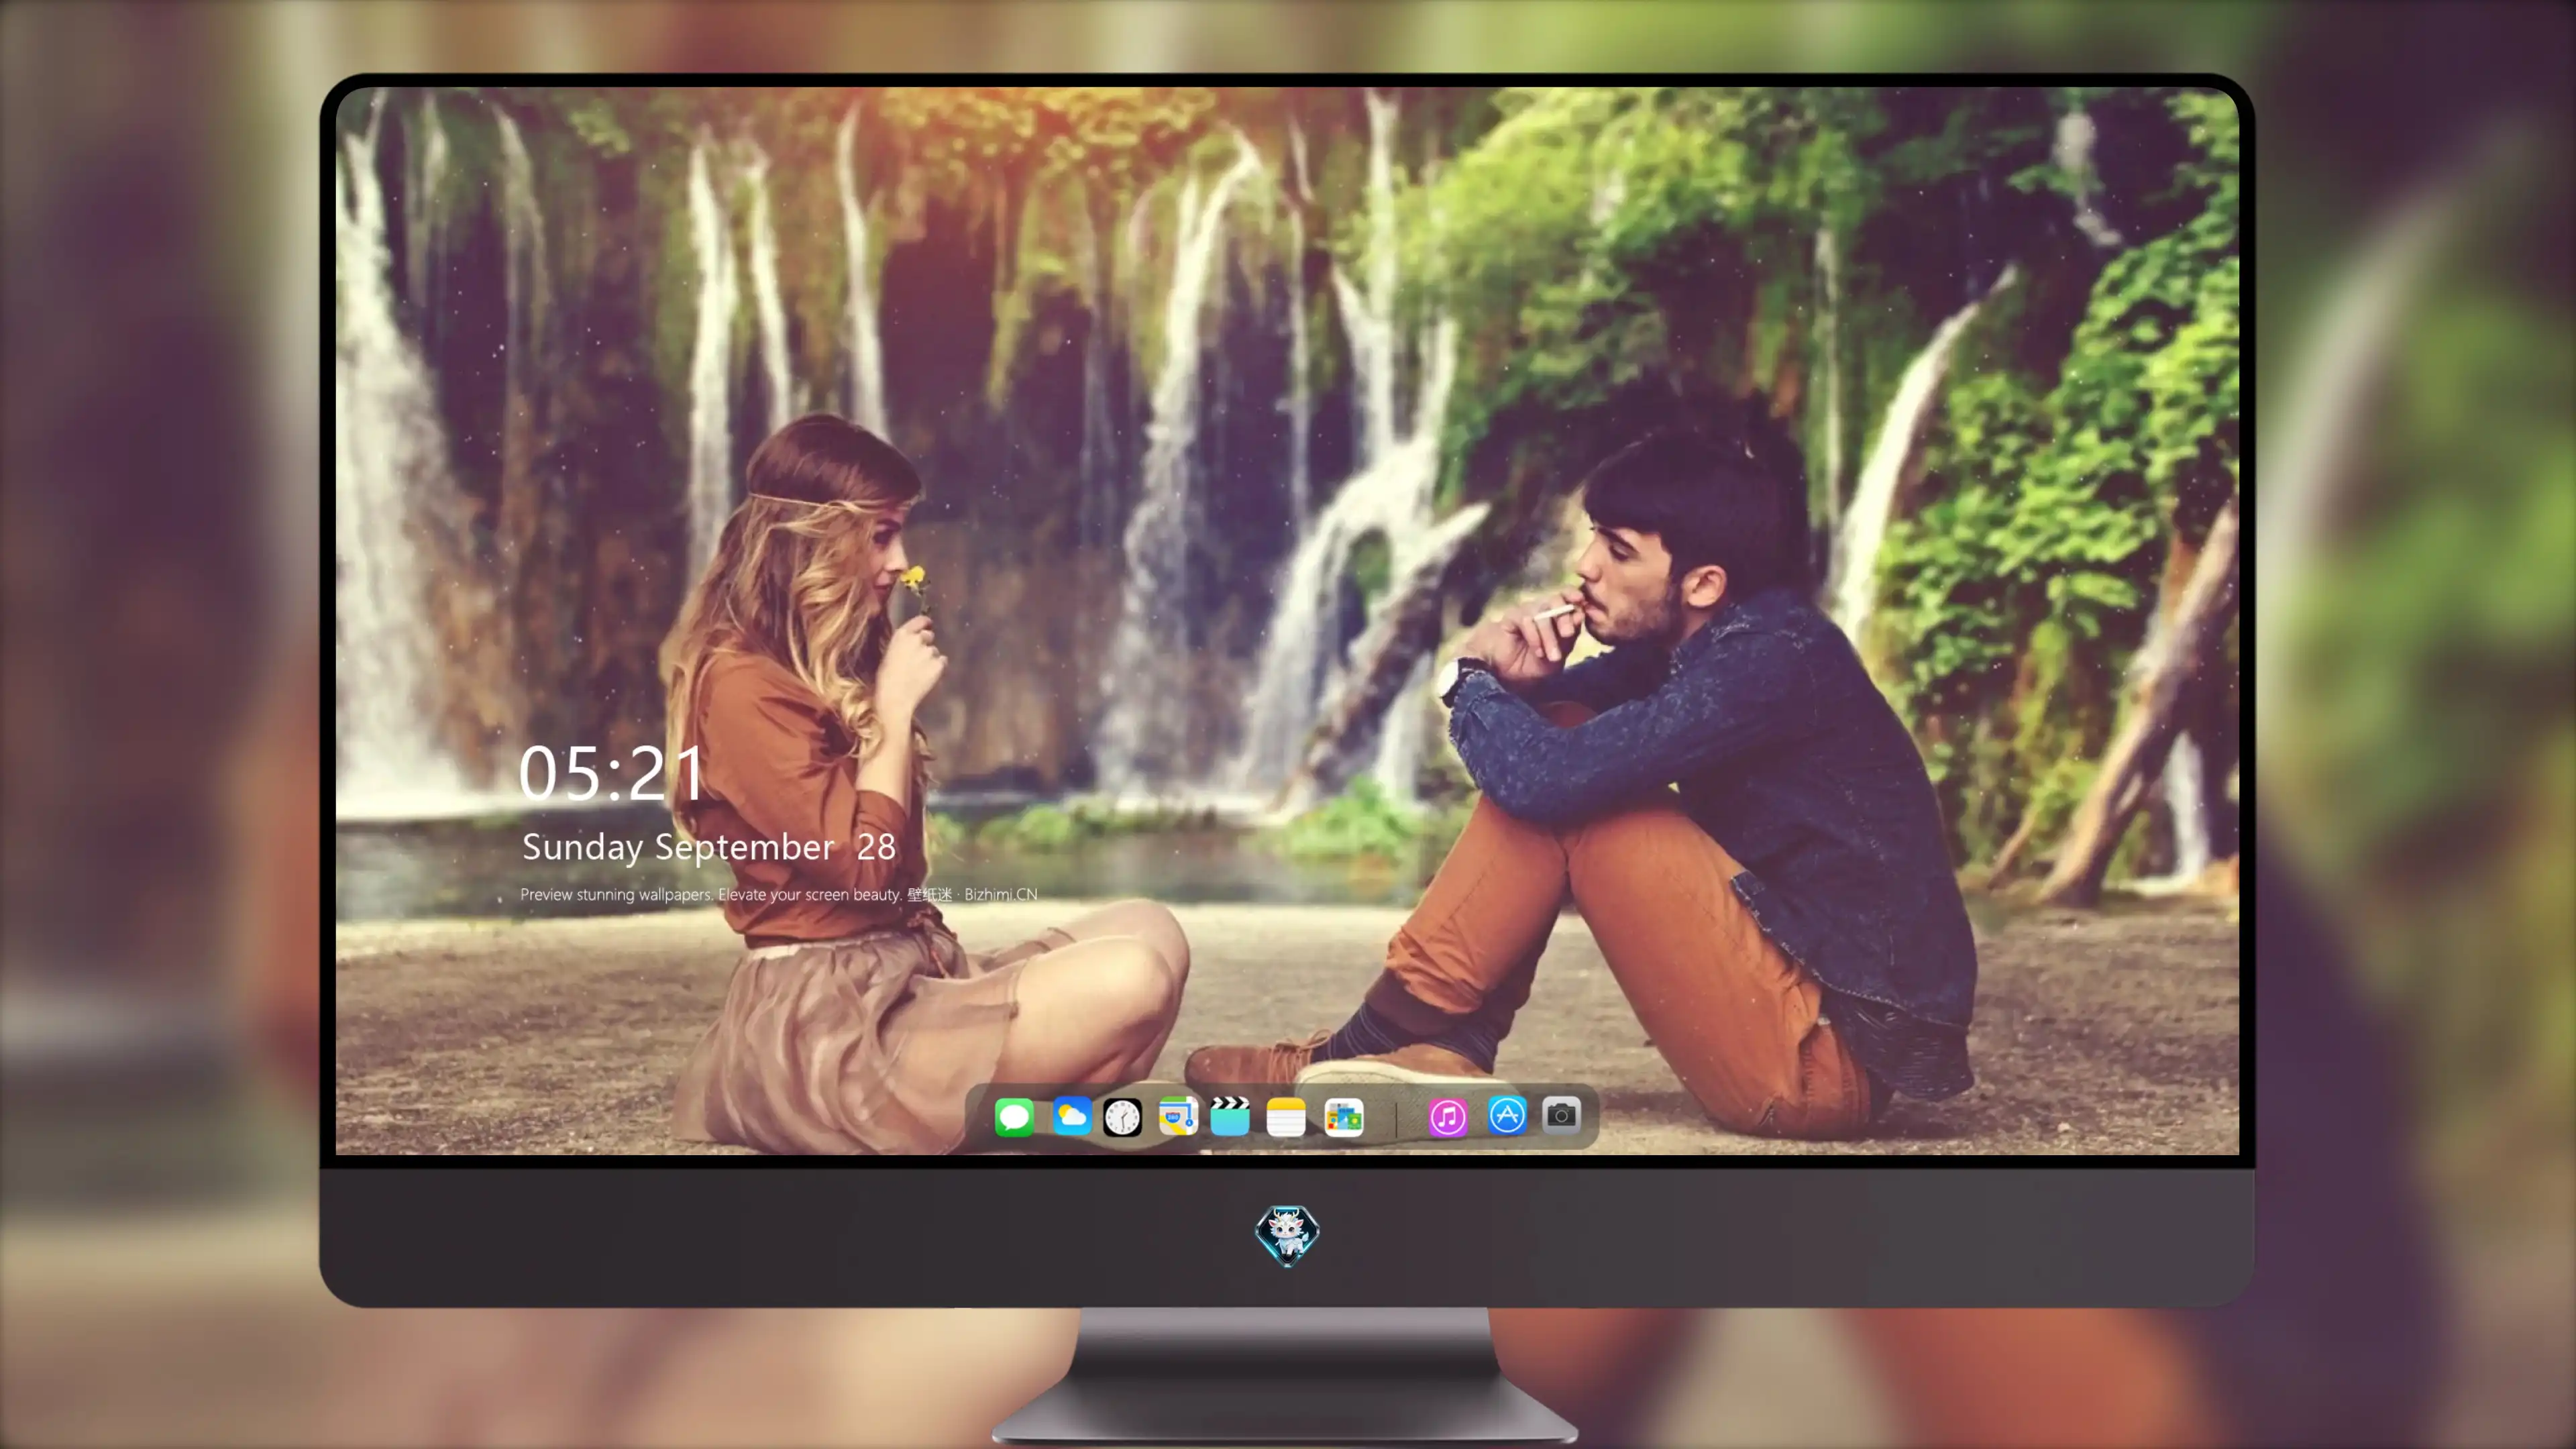
Task: Open the green Messages app in dock
Action: pos(1014,1117)
